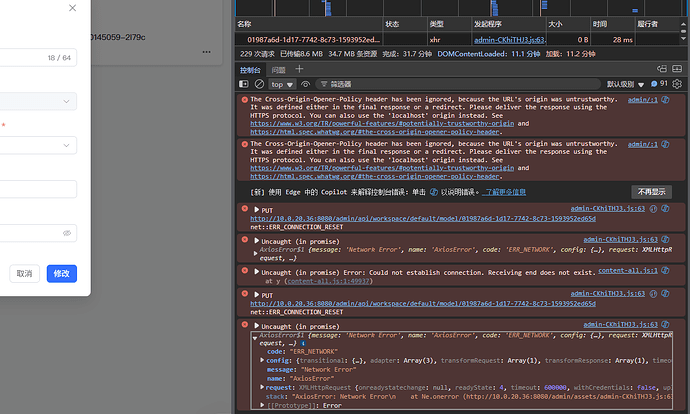Toggle password visibility eye in dialog

66,233
